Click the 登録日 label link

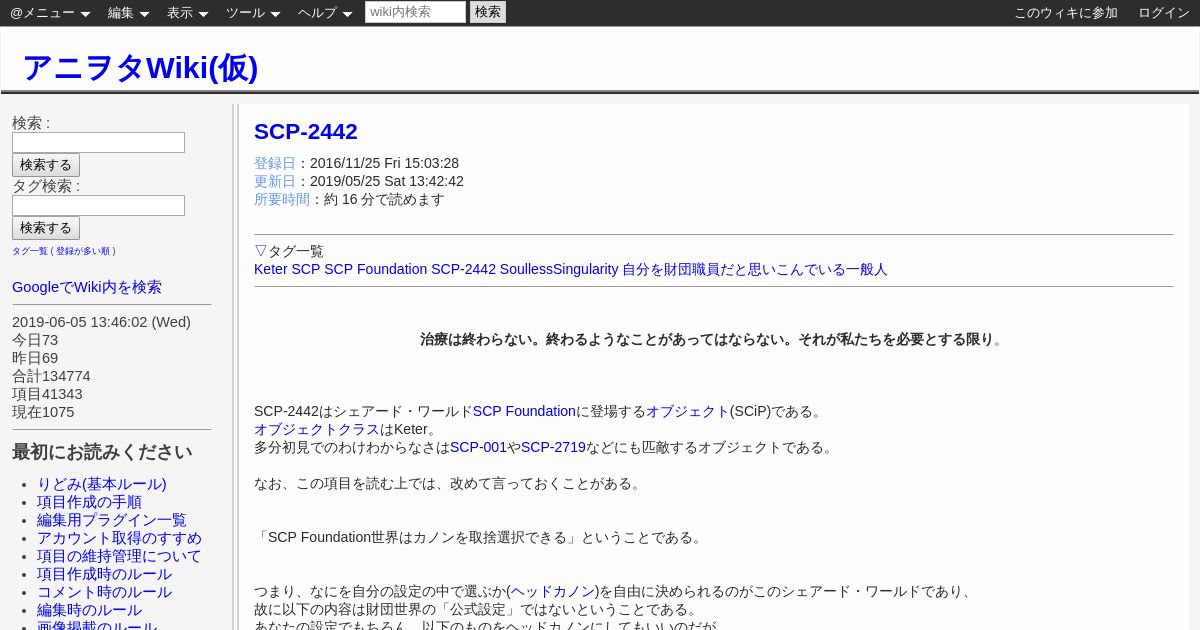[x=275, y=163]
